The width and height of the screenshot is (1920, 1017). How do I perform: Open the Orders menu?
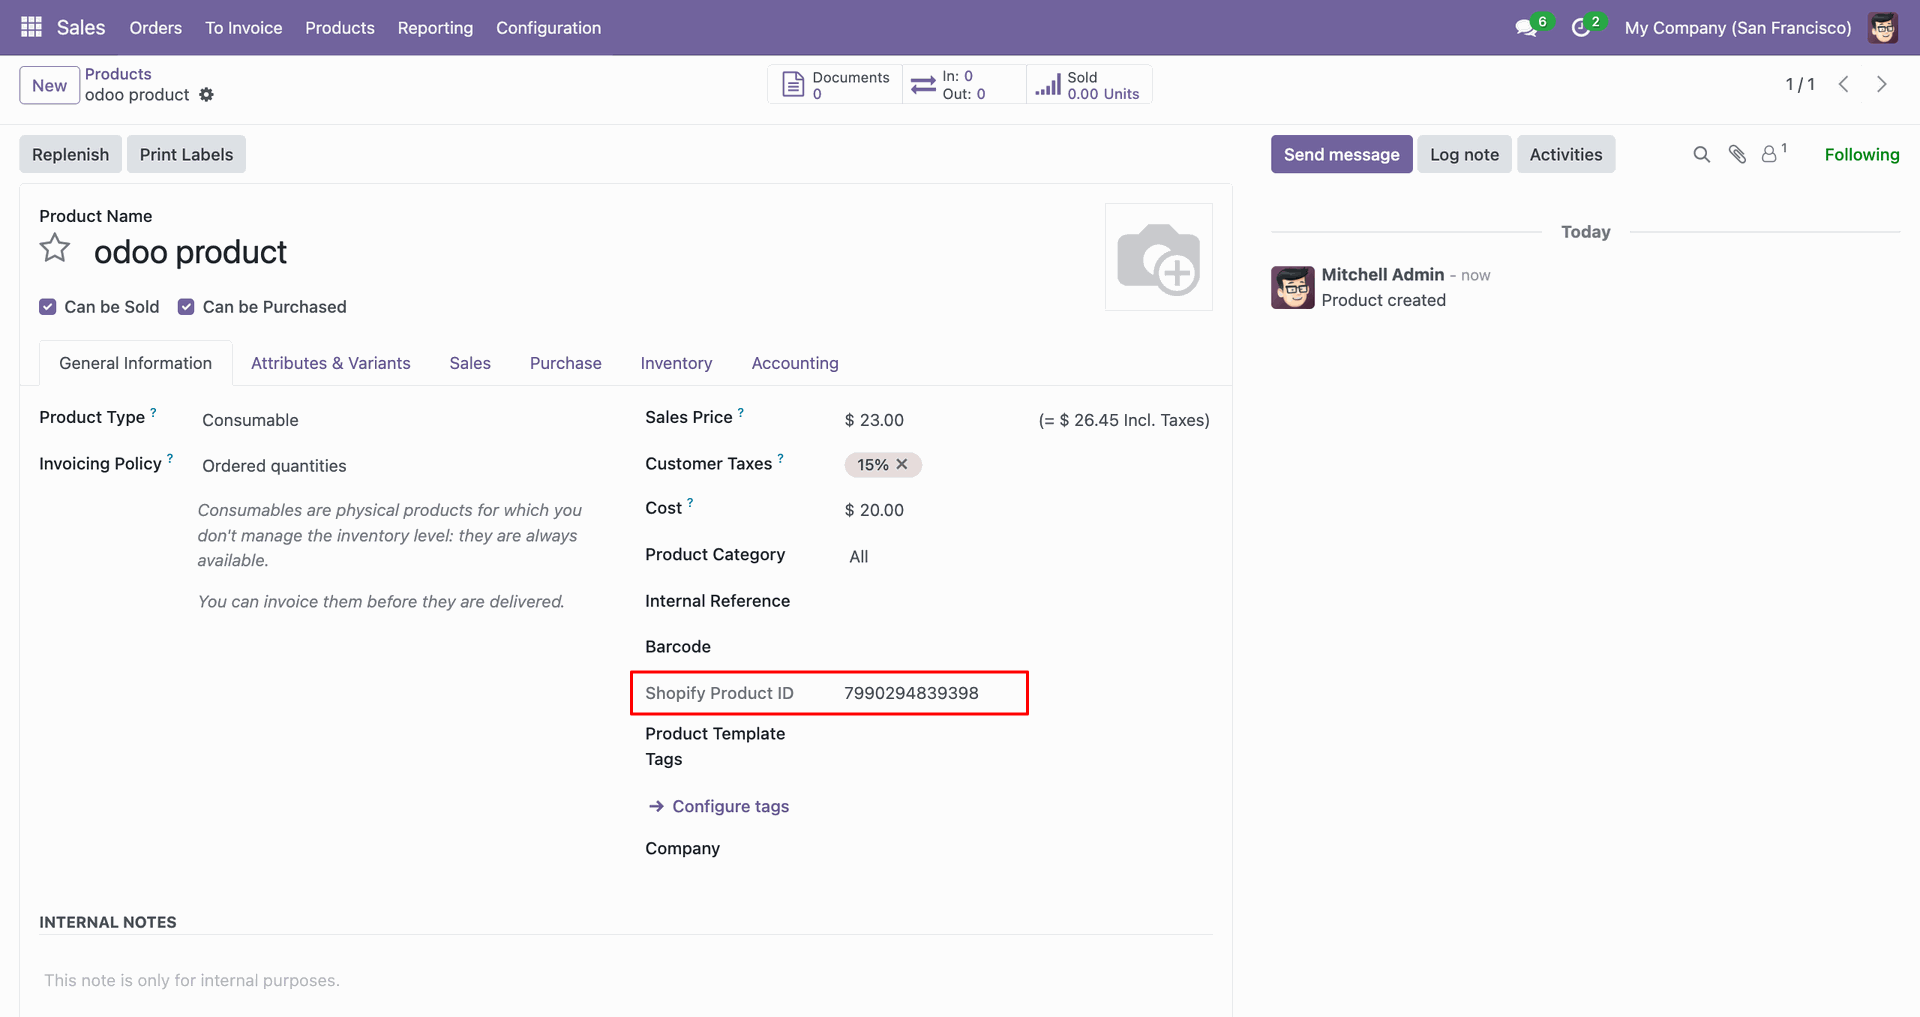(x=156, y=28)
